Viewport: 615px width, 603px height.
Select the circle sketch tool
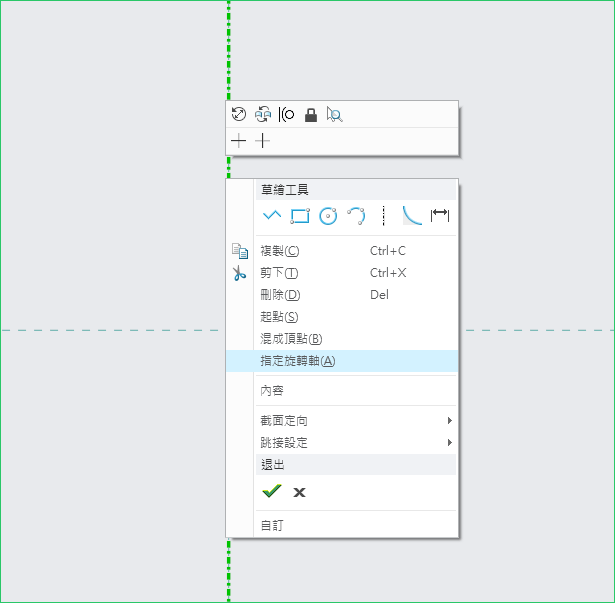(x=328, y=215)
